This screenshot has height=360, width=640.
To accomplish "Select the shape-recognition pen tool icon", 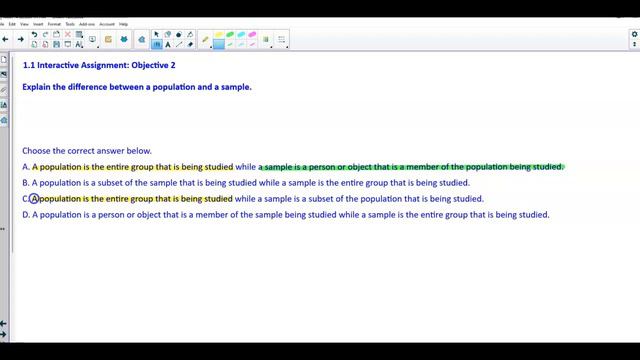I will (190, 35).
